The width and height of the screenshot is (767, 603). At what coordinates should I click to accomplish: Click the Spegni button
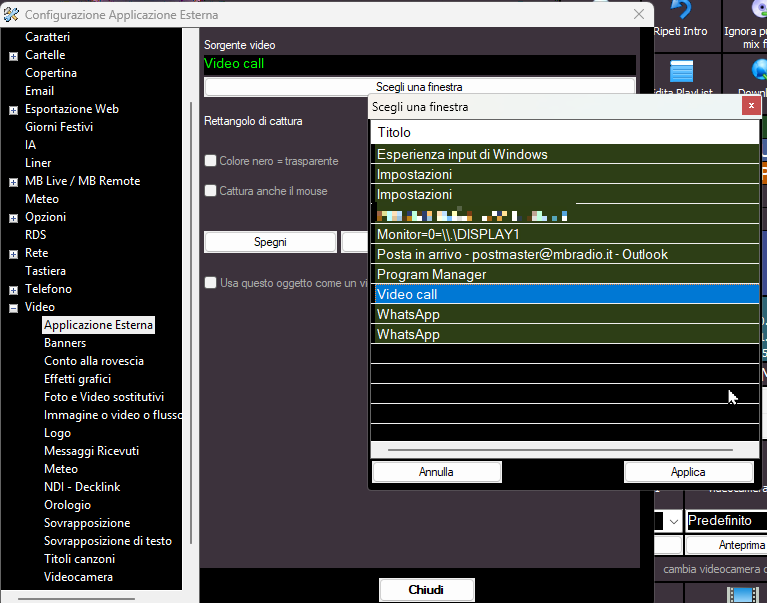point(270,242)
